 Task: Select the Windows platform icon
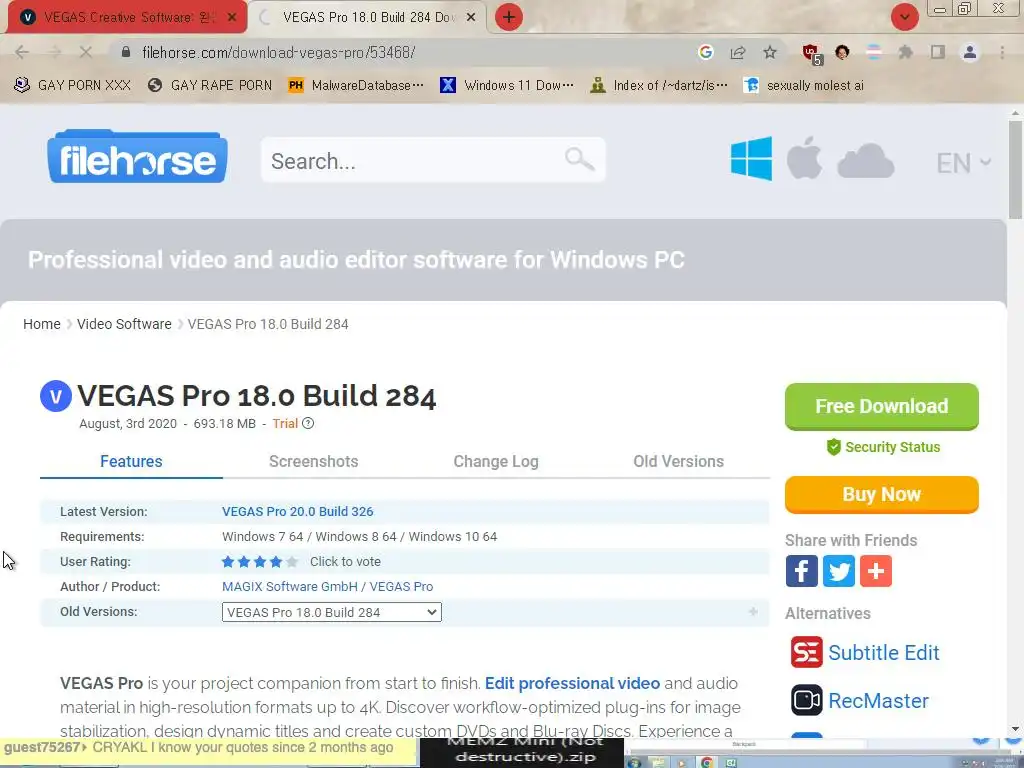pos(751,158)
